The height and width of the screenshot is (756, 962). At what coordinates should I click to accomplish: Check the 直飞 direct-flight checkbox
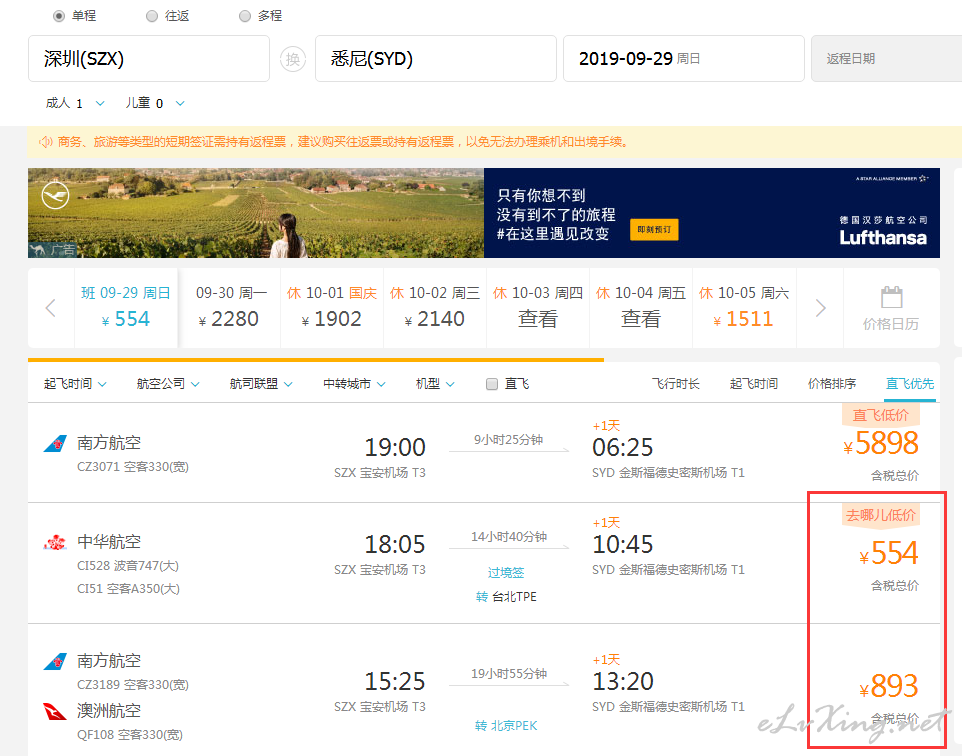[491, 384]
